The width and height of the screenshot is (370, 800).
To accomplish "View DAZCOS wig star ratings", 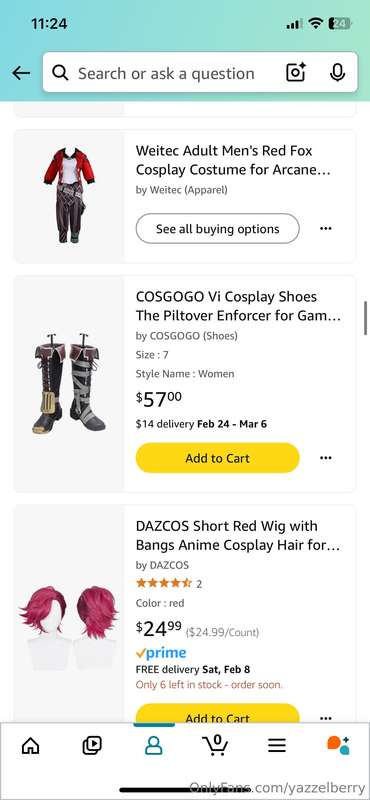I will pyautogui.click(x=164, y=583).
